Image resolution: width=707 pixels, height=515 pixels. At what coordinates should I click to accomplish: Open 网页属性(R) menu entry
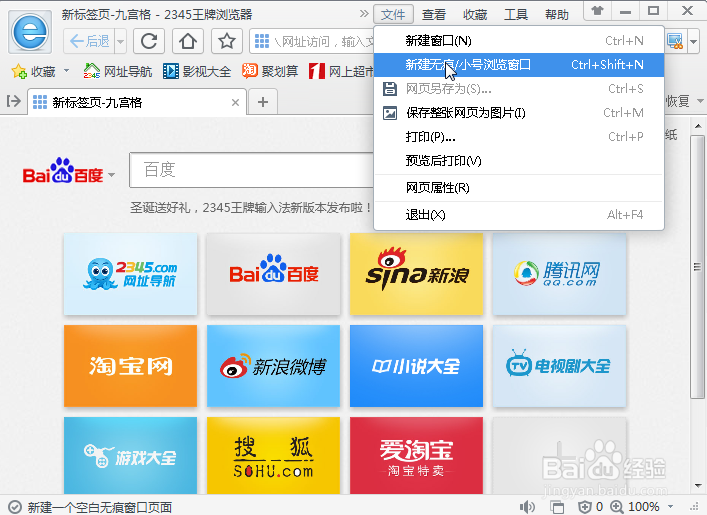tap(519, 188)
